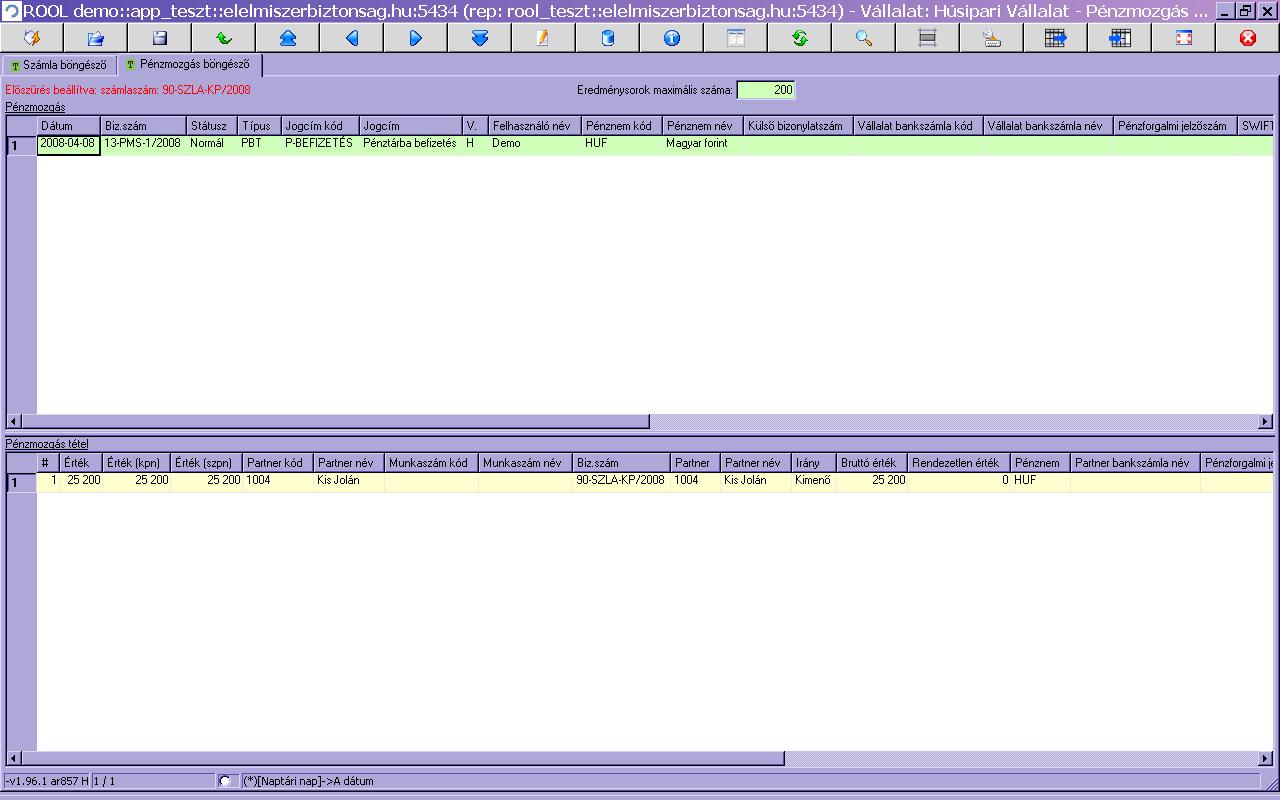
Task: Click the Dátum column header
Action: point(68,126)
